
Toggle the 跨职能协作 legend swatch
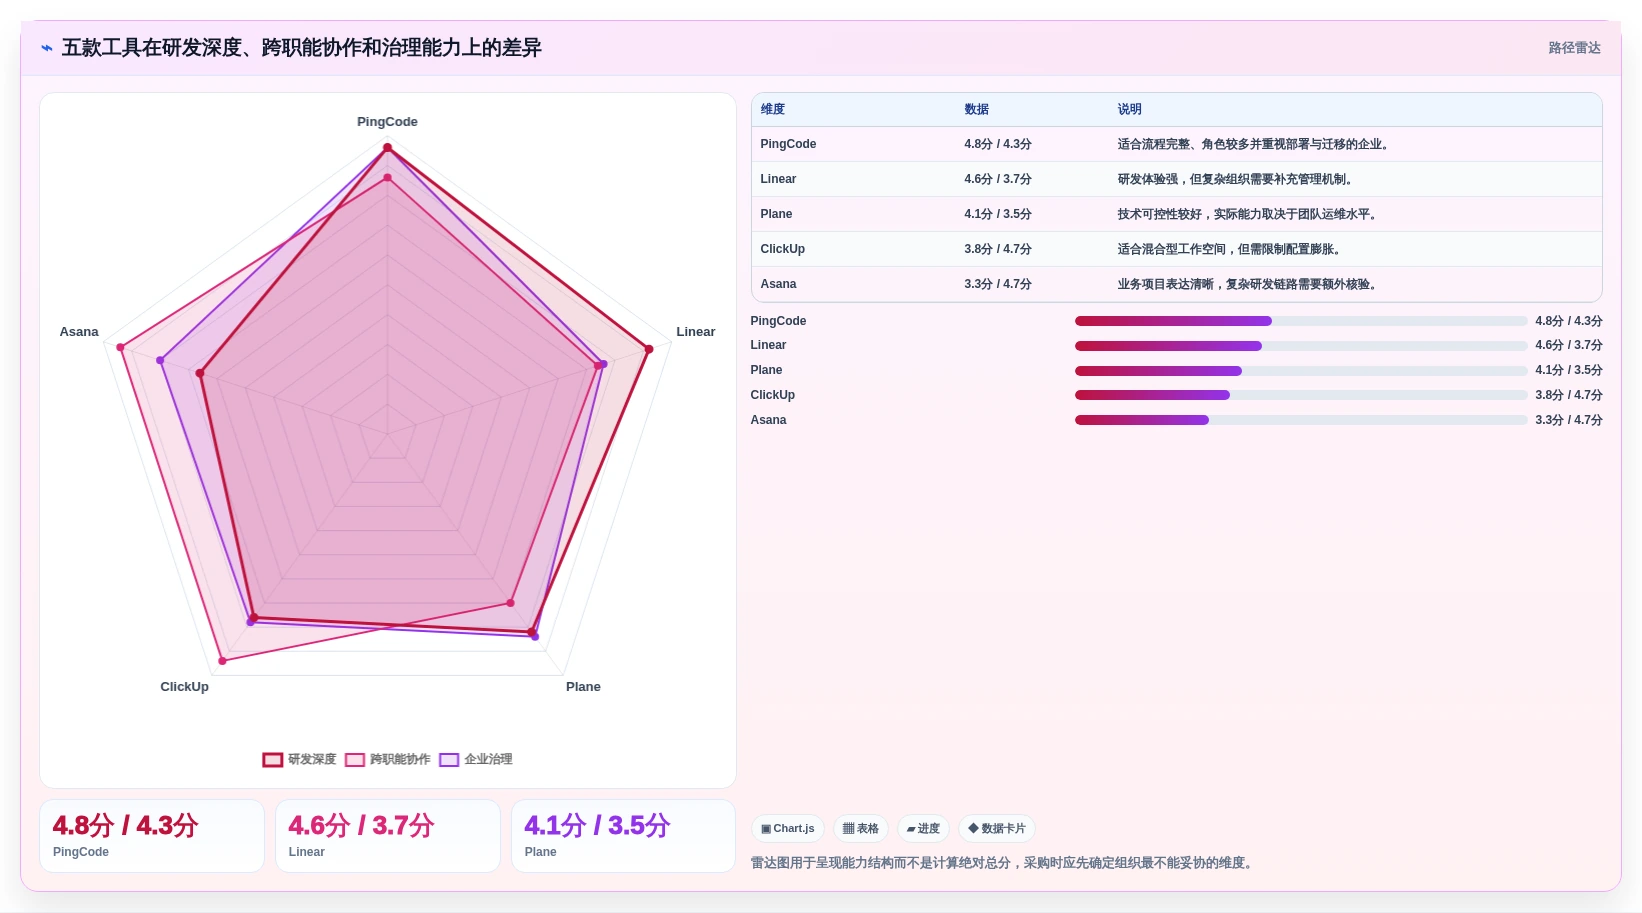click(355, 760)
